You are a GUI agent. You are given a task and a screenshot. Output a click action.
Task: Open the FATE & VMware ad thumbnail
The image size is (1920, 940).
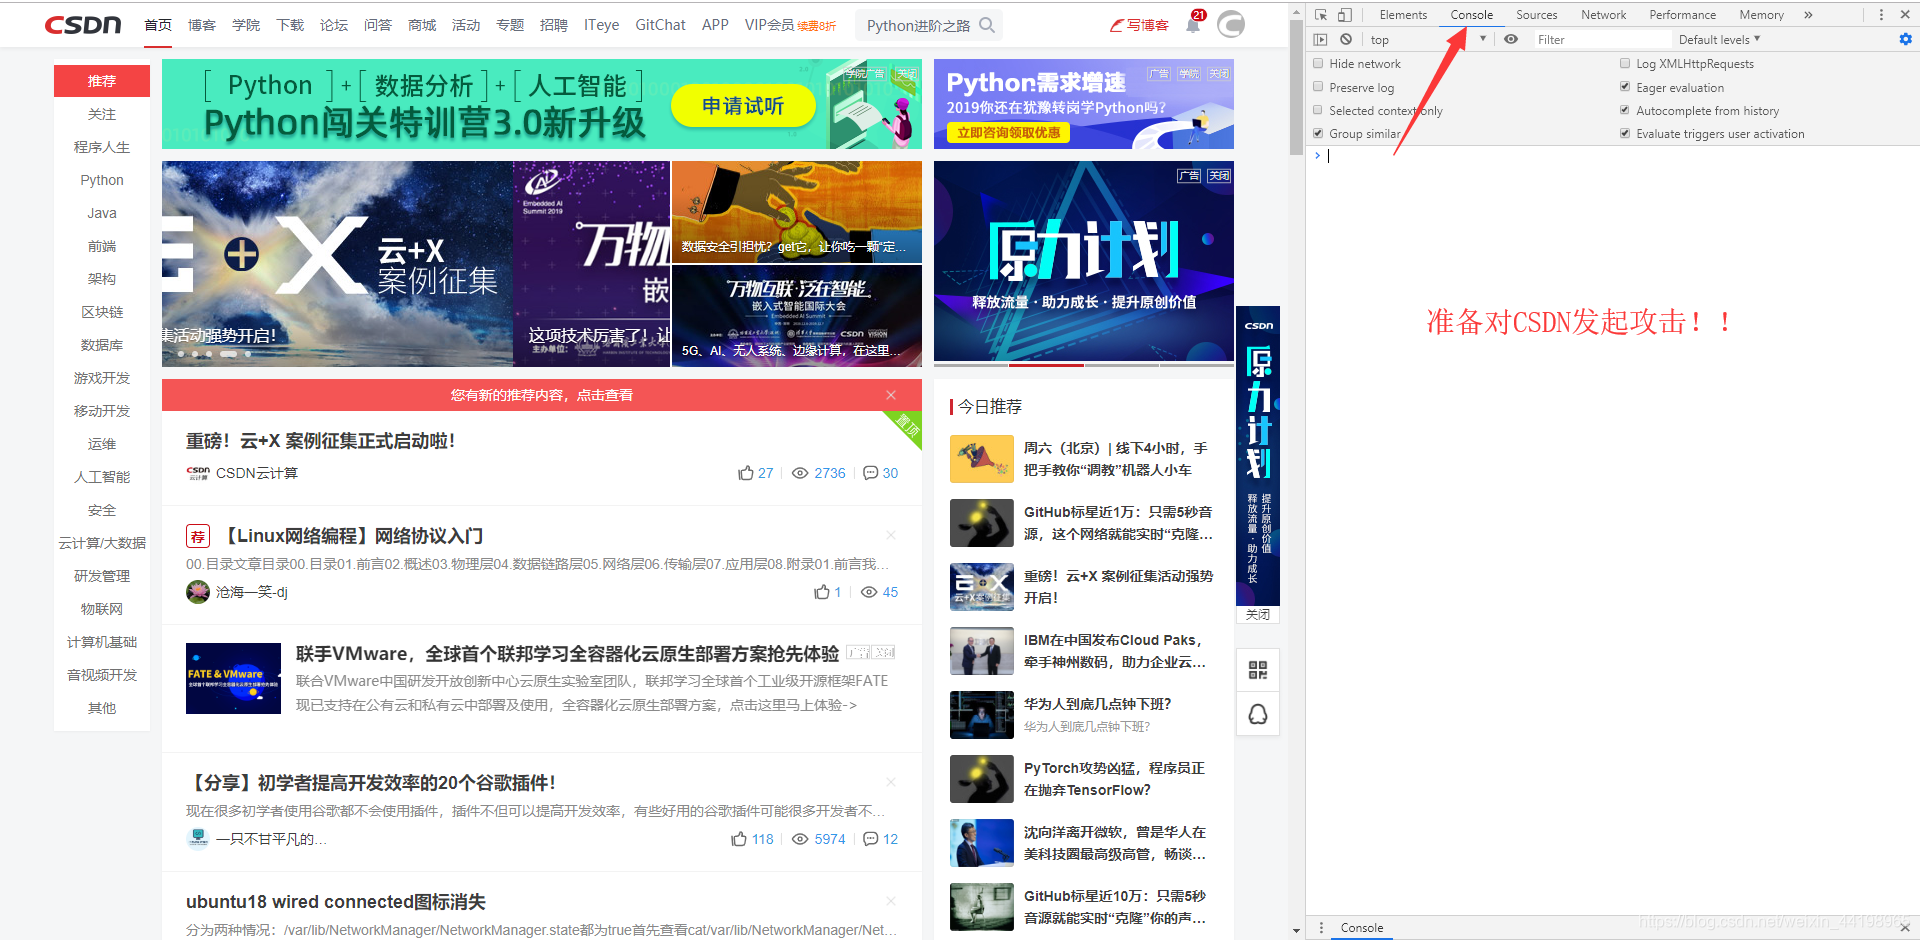coord(233,678)
